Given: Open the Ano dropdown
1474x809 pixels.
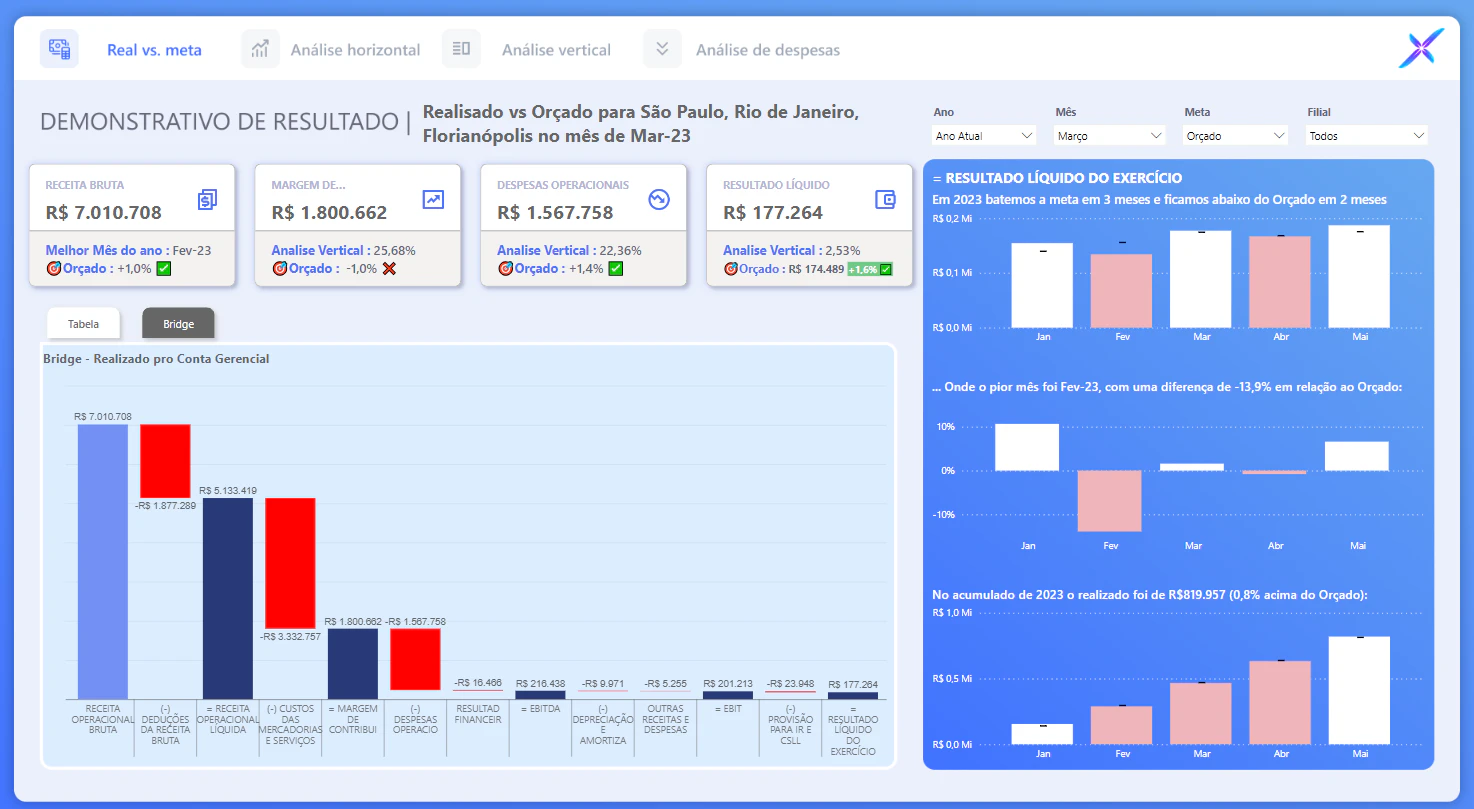Looking at the screenshot, I should (984, 135).
